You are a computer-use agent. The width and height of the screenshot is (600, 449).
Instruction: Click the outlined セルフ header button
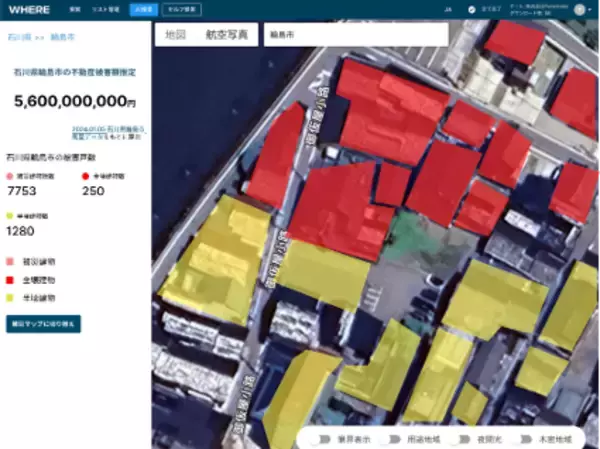pyautogui.click(x=182, y=10)
